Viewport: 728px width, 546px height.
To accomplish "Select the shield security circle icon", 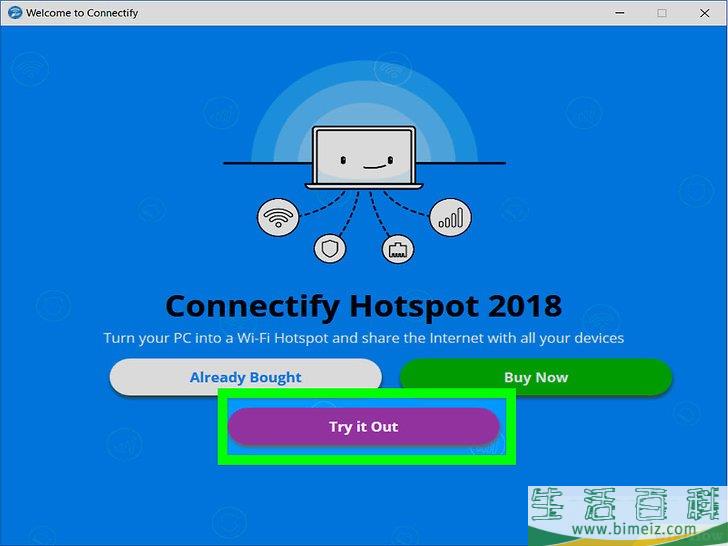I will tap(330, 248).
